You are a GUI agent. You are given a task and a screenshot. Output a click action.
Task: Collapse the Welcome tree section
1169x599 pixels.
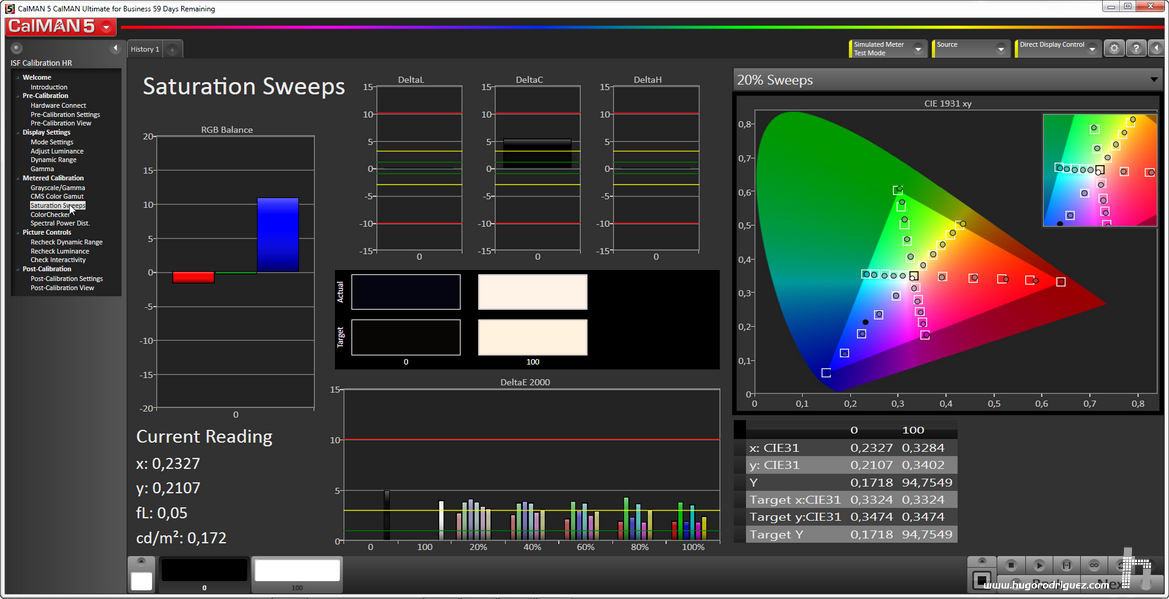pyautogui.click(x=17, y=78)
